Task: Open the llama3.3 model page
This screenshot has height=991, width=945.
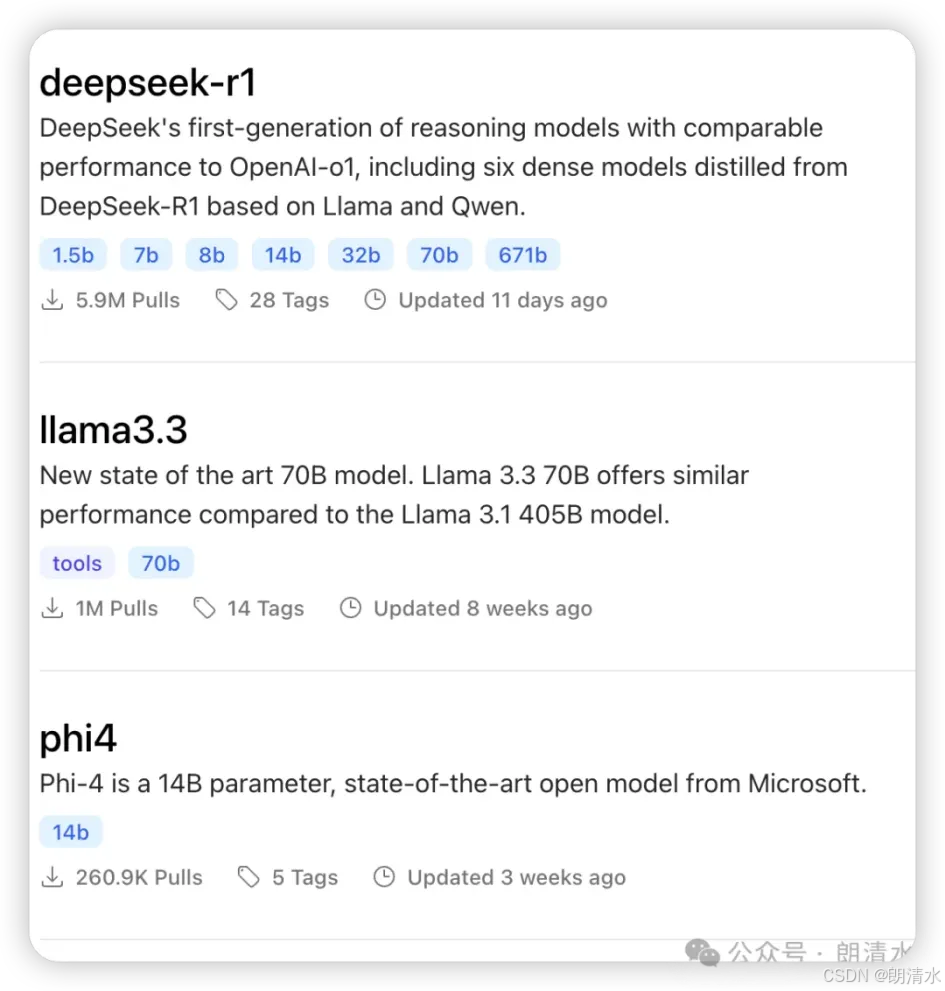Action: tap(113, 430)
